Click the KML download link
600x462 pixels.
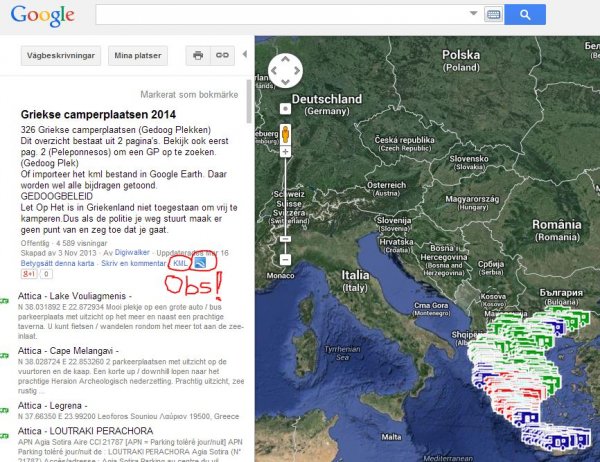coord(181,263)
